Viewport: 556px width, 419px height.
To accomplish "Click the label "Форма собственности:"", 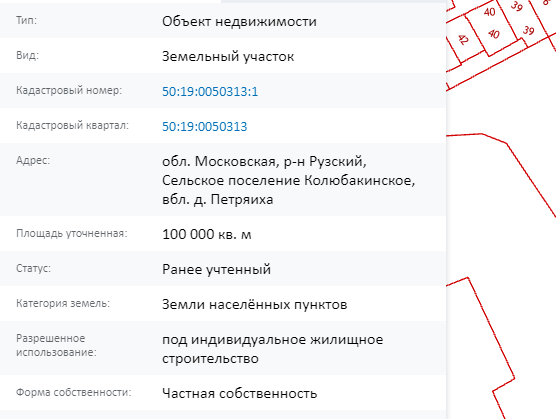I will tap(73, 392).
